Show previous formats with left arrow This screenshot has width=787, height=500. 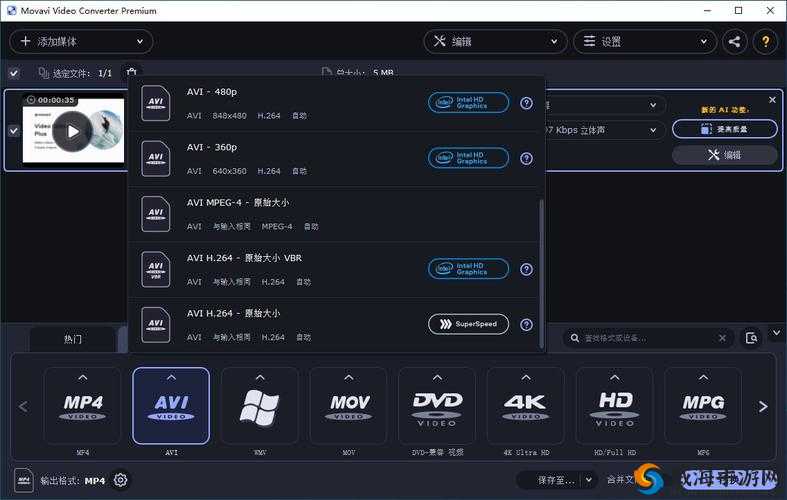click(x=23, y=407)
